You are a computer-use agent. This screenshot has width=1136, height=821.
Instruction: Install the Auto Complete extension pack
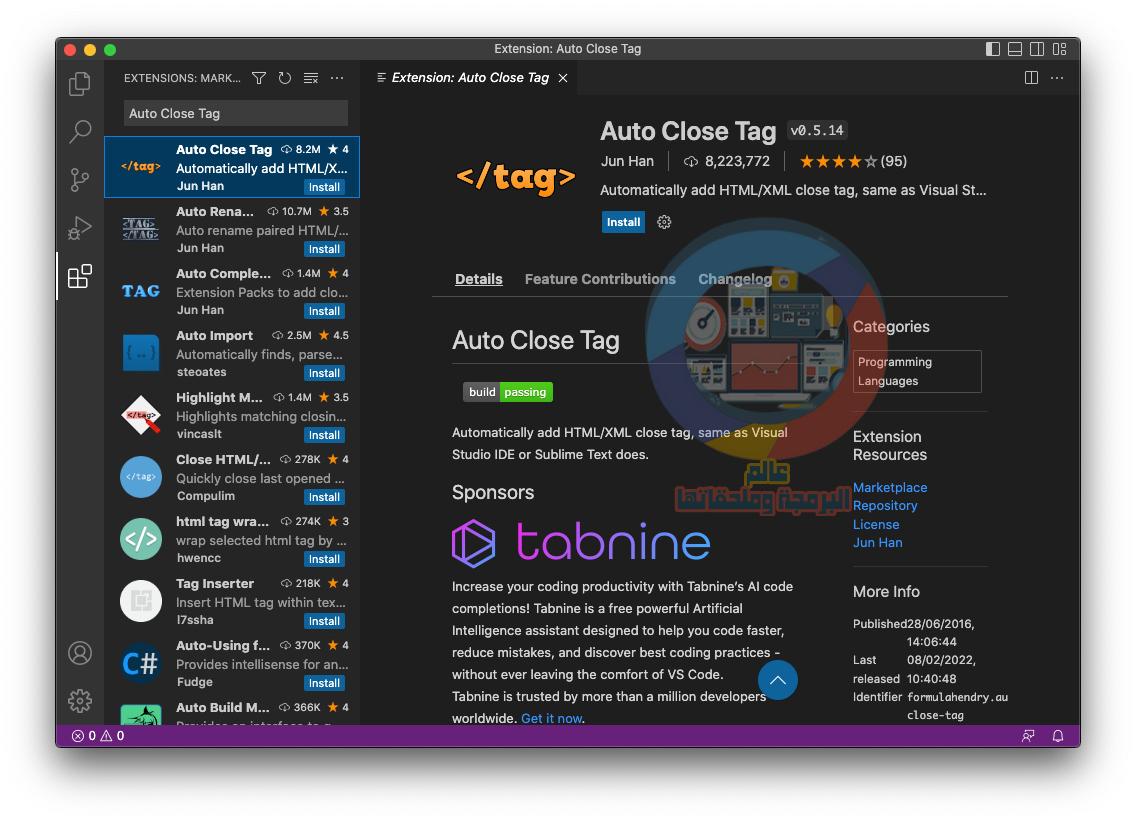pos(324,311)
